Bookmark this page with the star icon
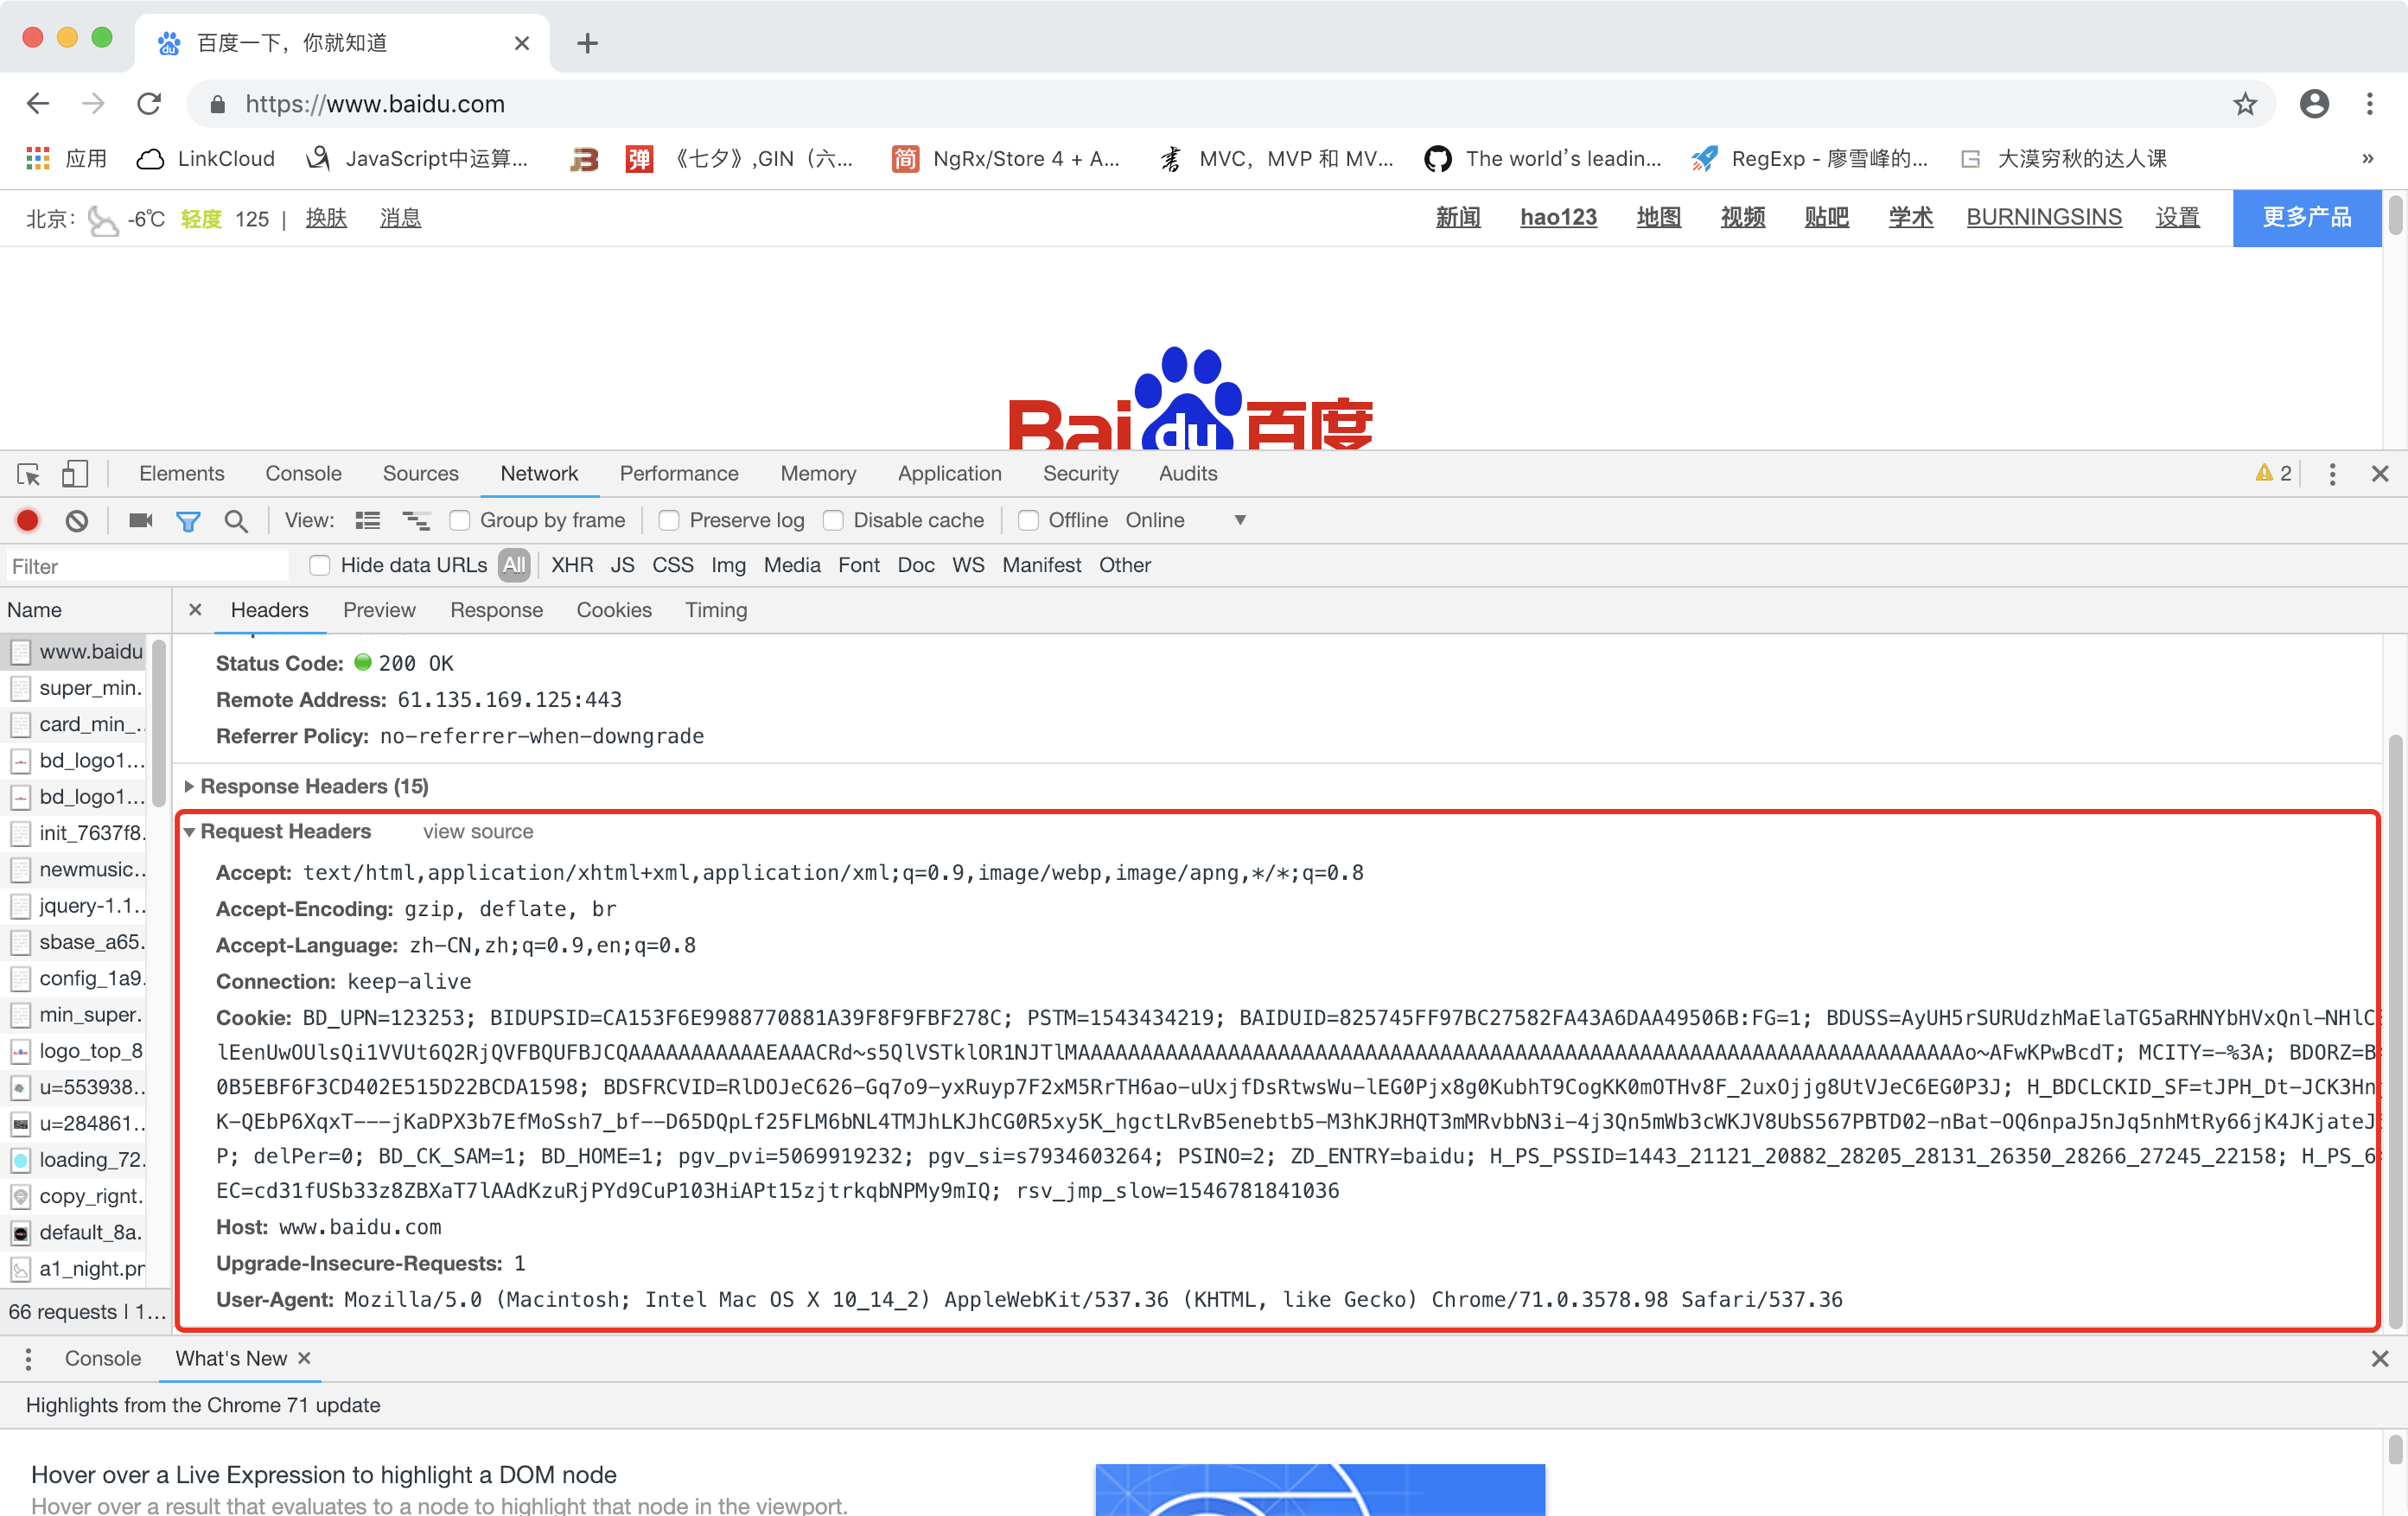The height and width of the screenshot is (1516, 2408). tap(2245, 103)
